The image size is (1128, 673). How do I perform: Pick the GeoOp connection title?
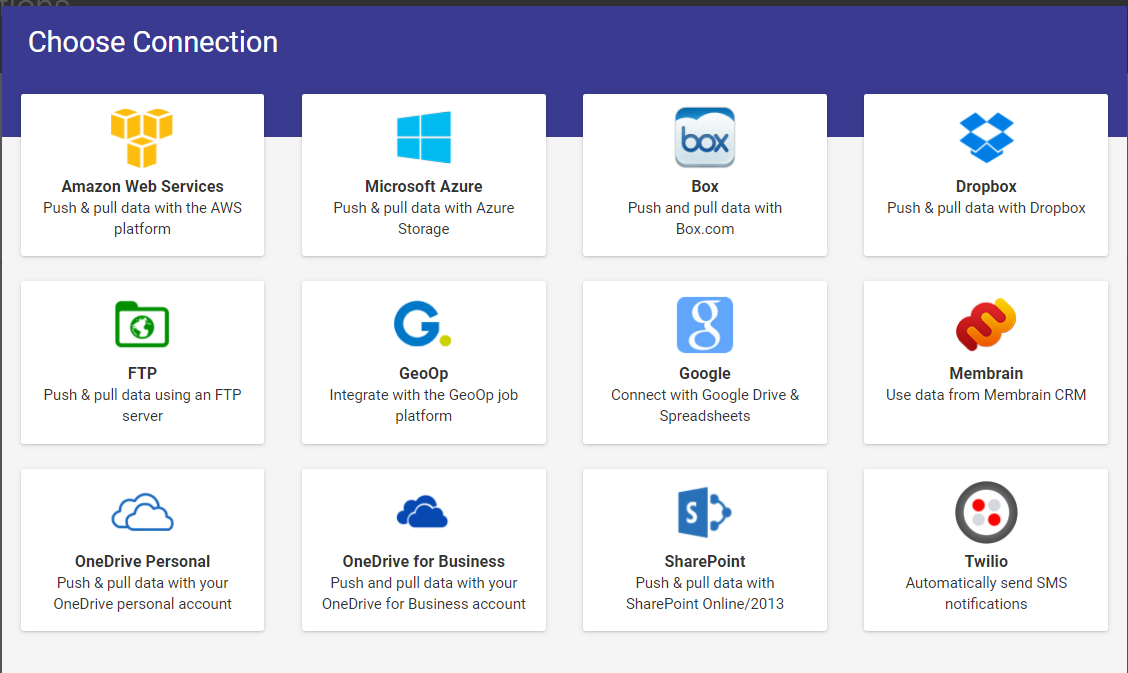tap(424, 373)
